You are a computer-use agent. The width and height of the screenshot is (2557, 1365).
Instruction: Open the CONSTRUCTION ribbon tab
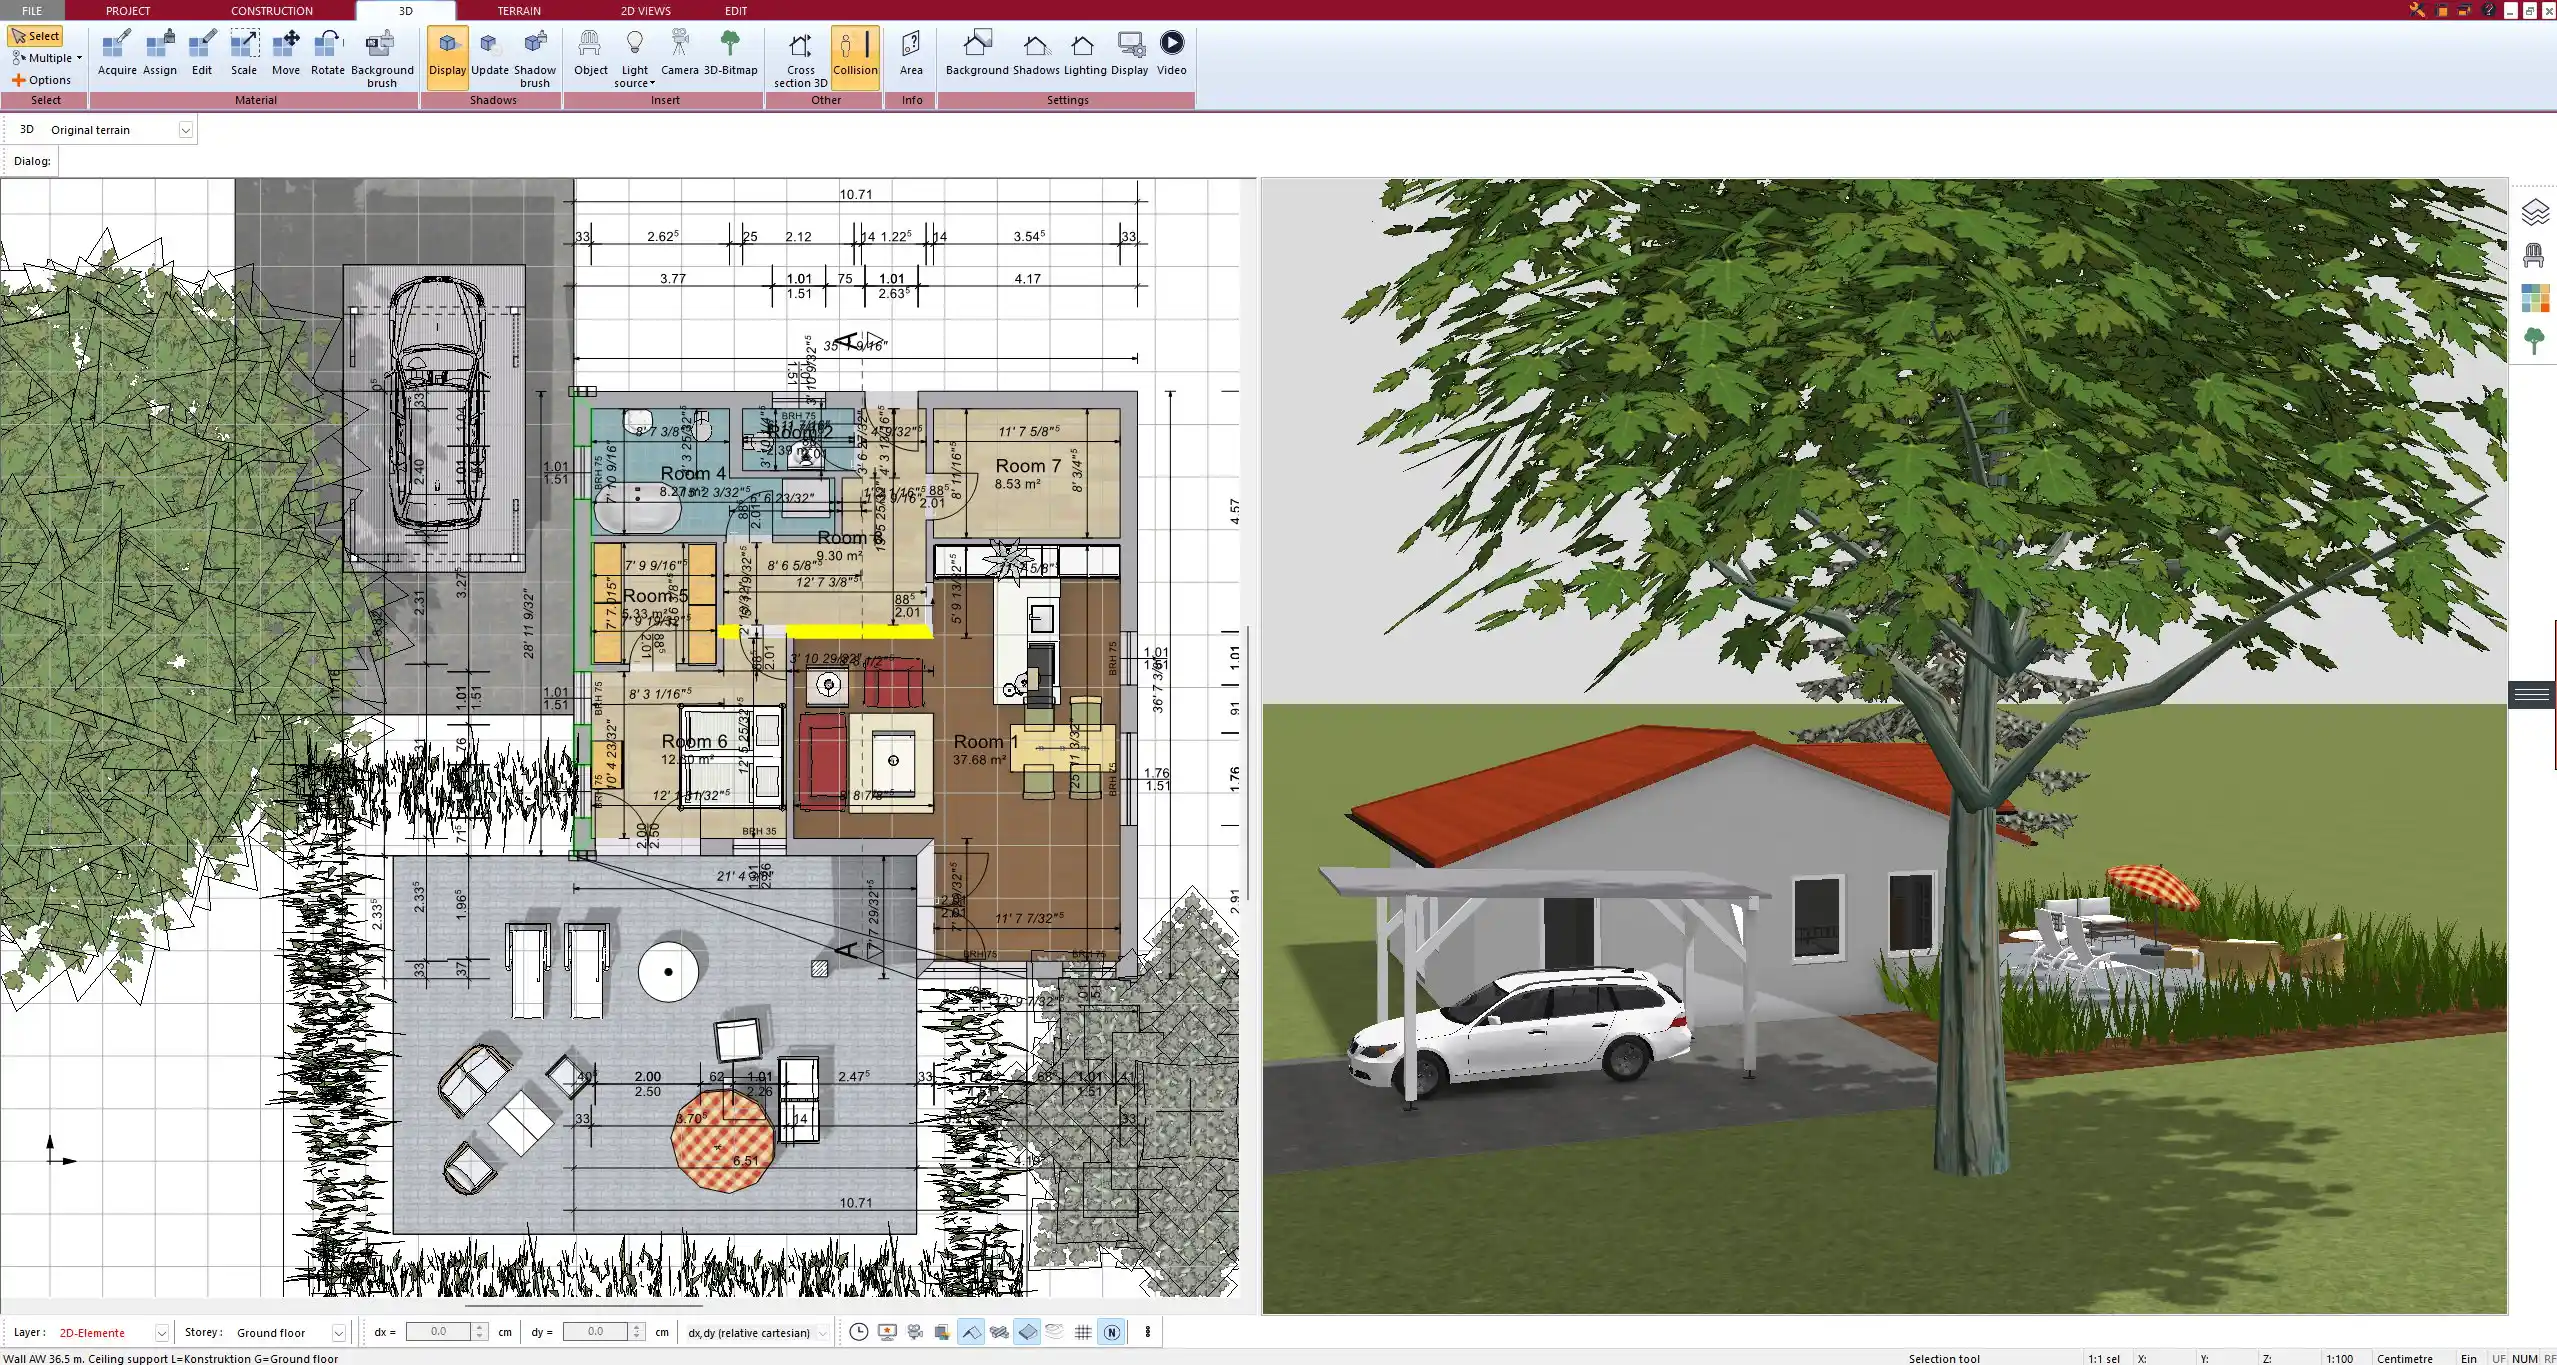(271, 11)
